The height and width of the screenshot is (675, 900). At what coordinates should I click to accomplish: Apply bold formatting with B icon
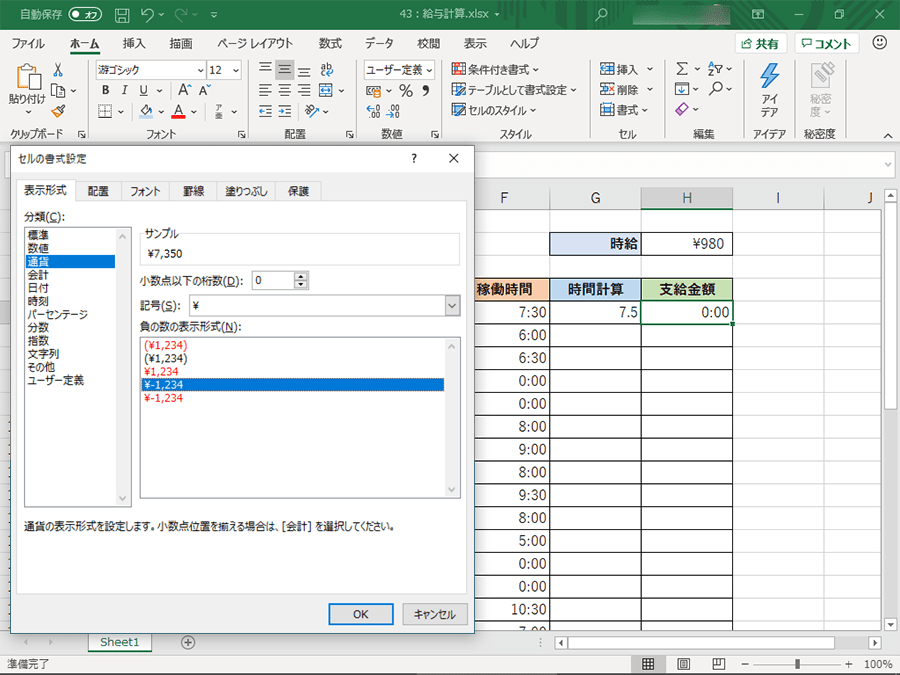click(x=105, y=90)
